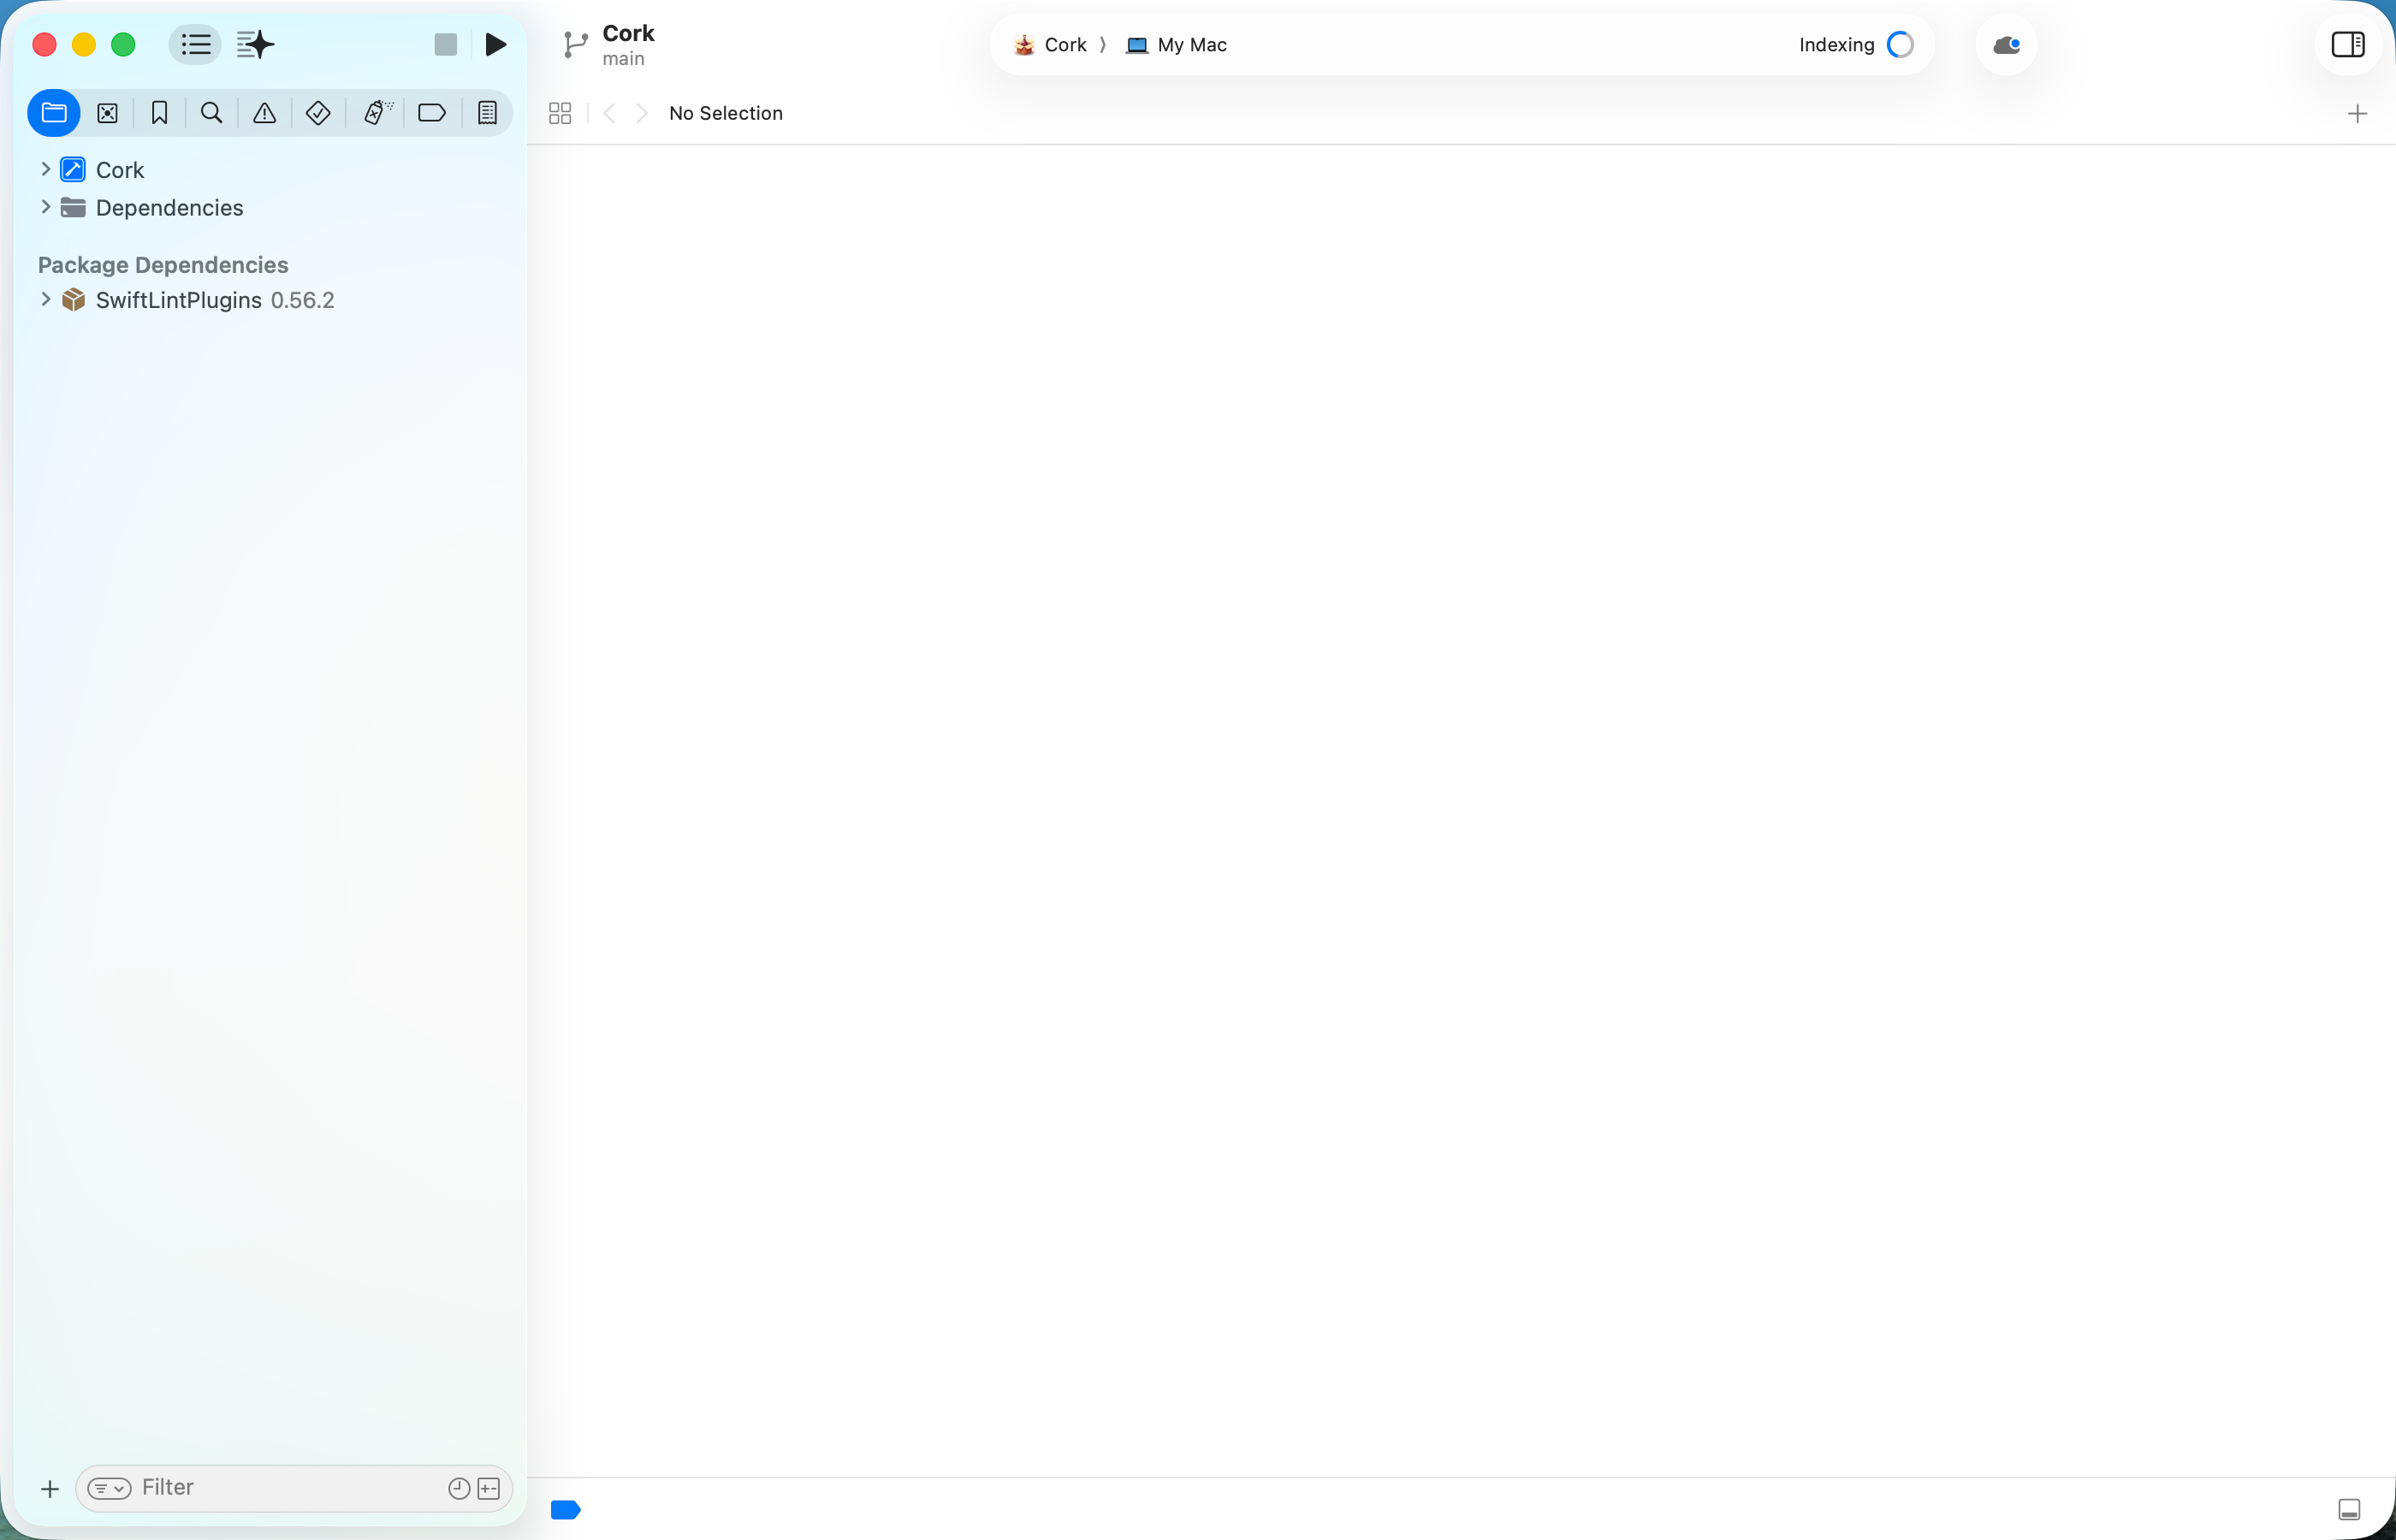Open the Find navigator
Screen dimensions: 2396x1540
click(x=211, y=112)
